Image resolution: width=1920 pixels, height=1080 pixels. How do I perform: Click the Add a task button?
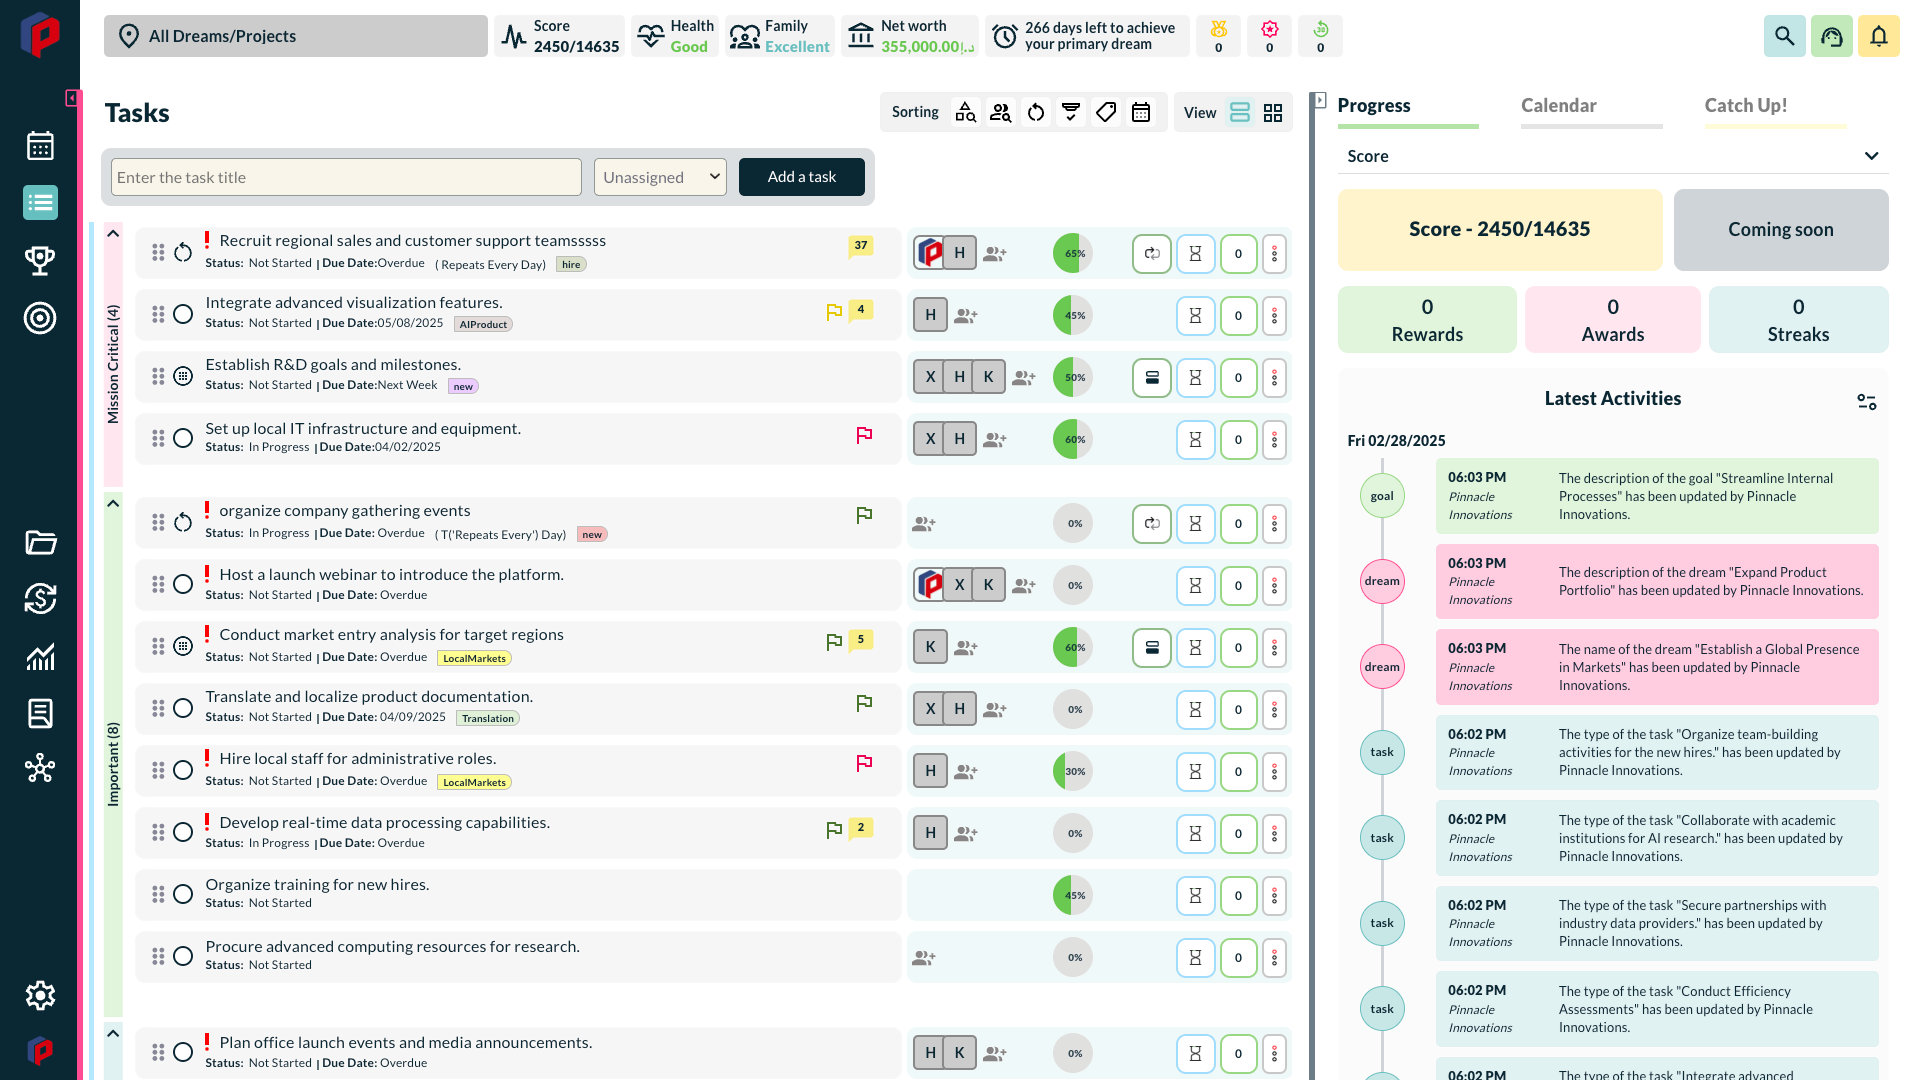[801, 176]
